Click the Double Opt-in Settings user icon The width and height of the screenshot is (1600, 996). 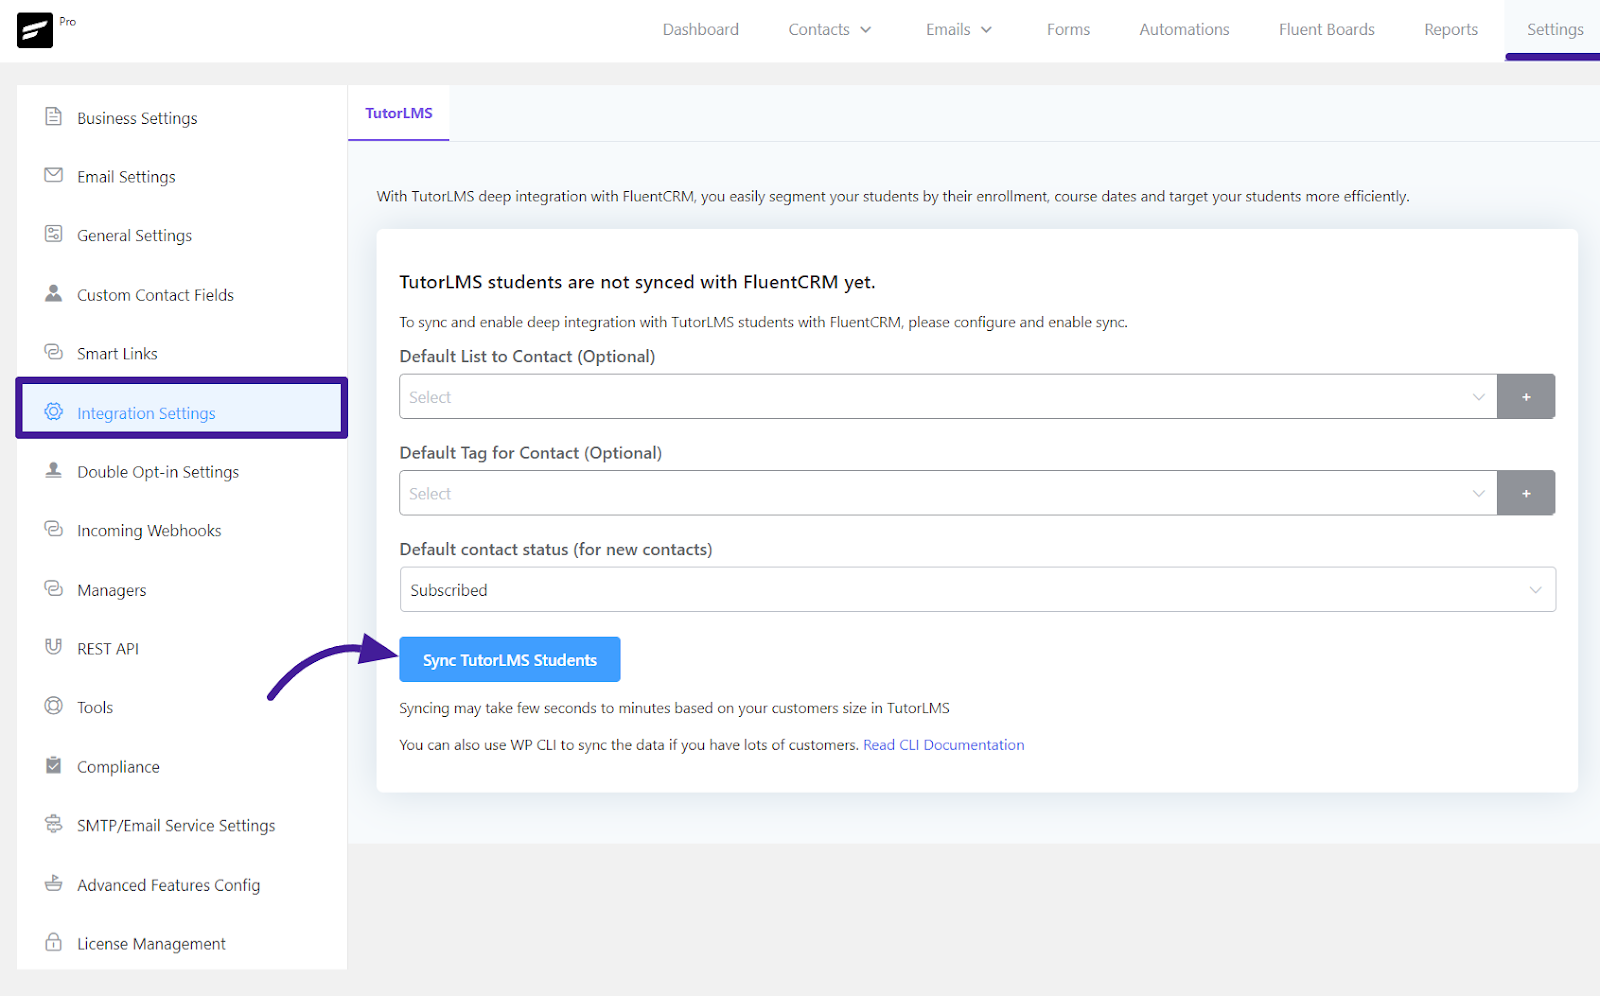[x=54, y=470]
